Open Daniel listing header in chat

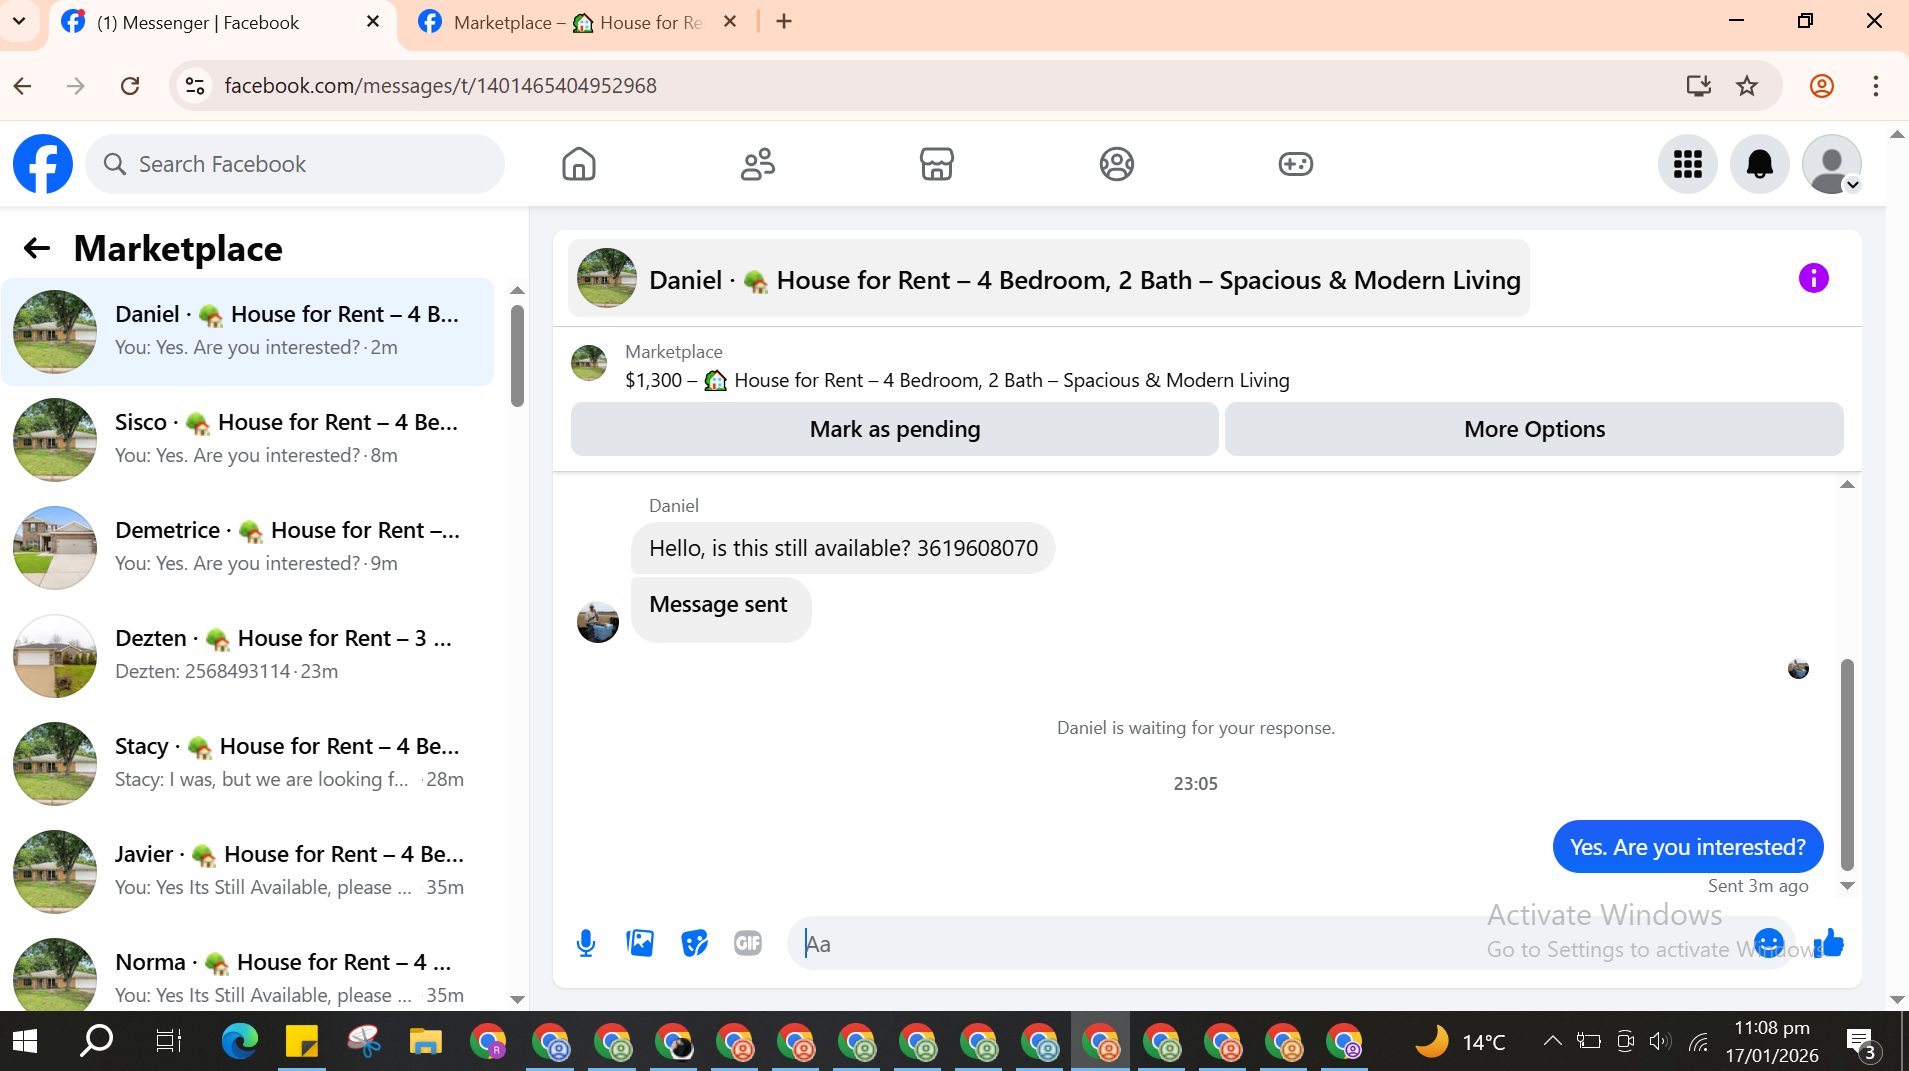point(1049,279)
